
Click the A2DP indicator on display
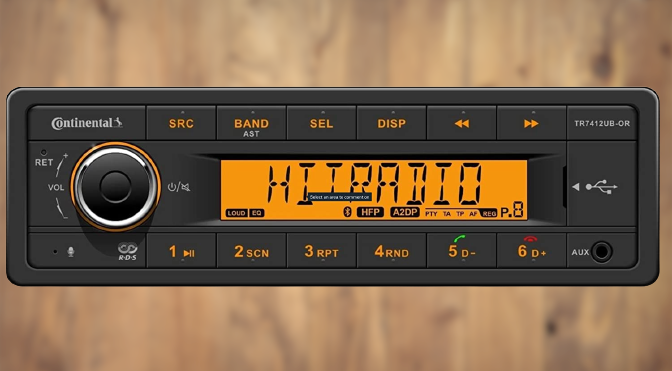405,212
